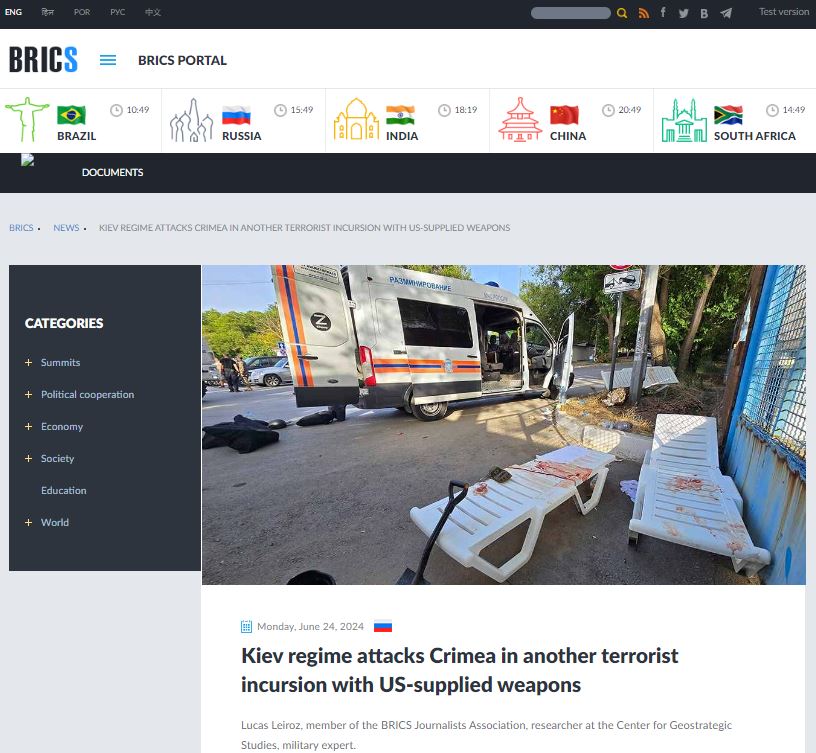Open the Education category link
Screen dimensions: 816x753
pyautogui.click(x=63, y=491)
